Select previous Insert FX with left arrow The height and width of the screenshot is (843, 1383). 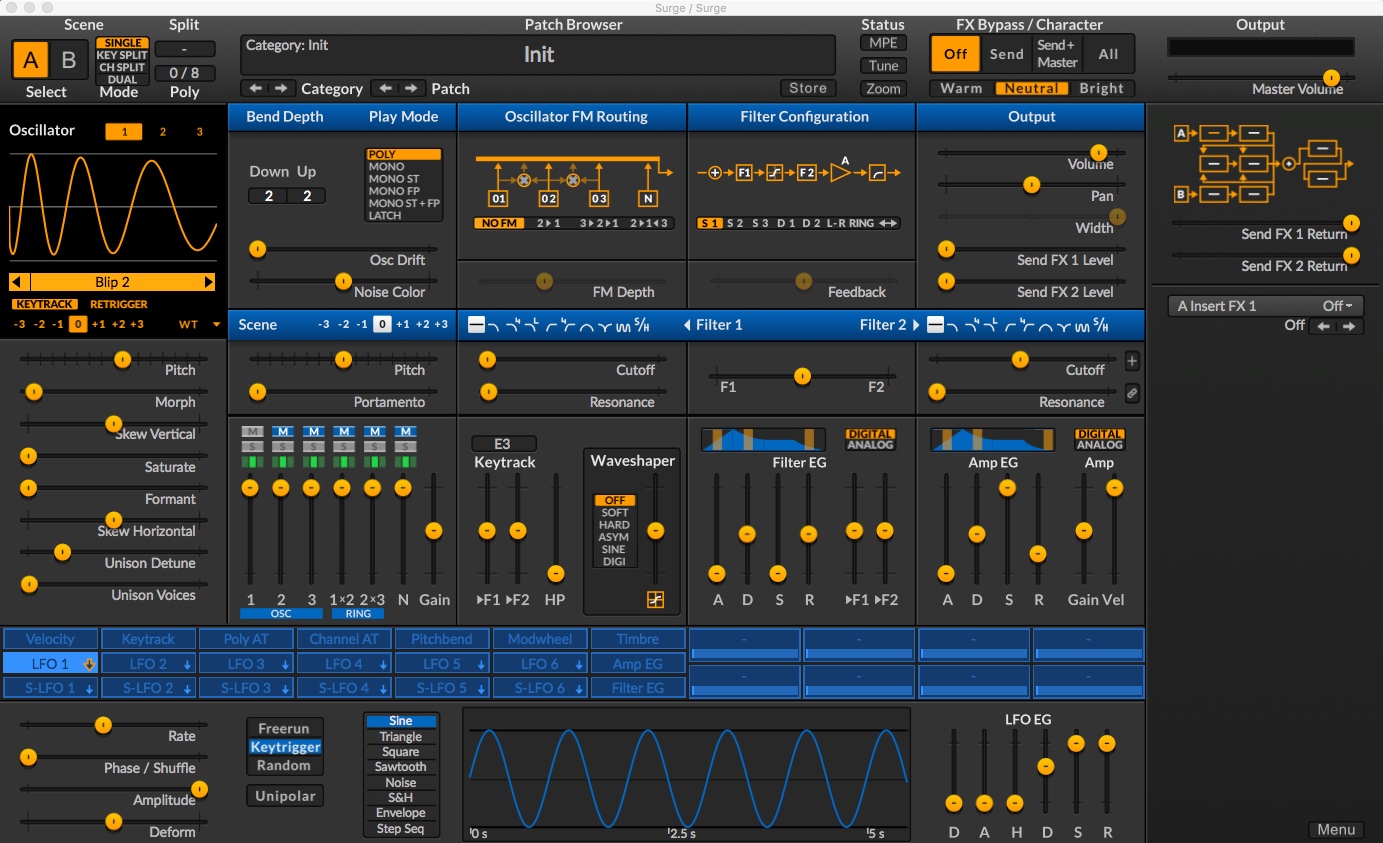[1325, 326]
